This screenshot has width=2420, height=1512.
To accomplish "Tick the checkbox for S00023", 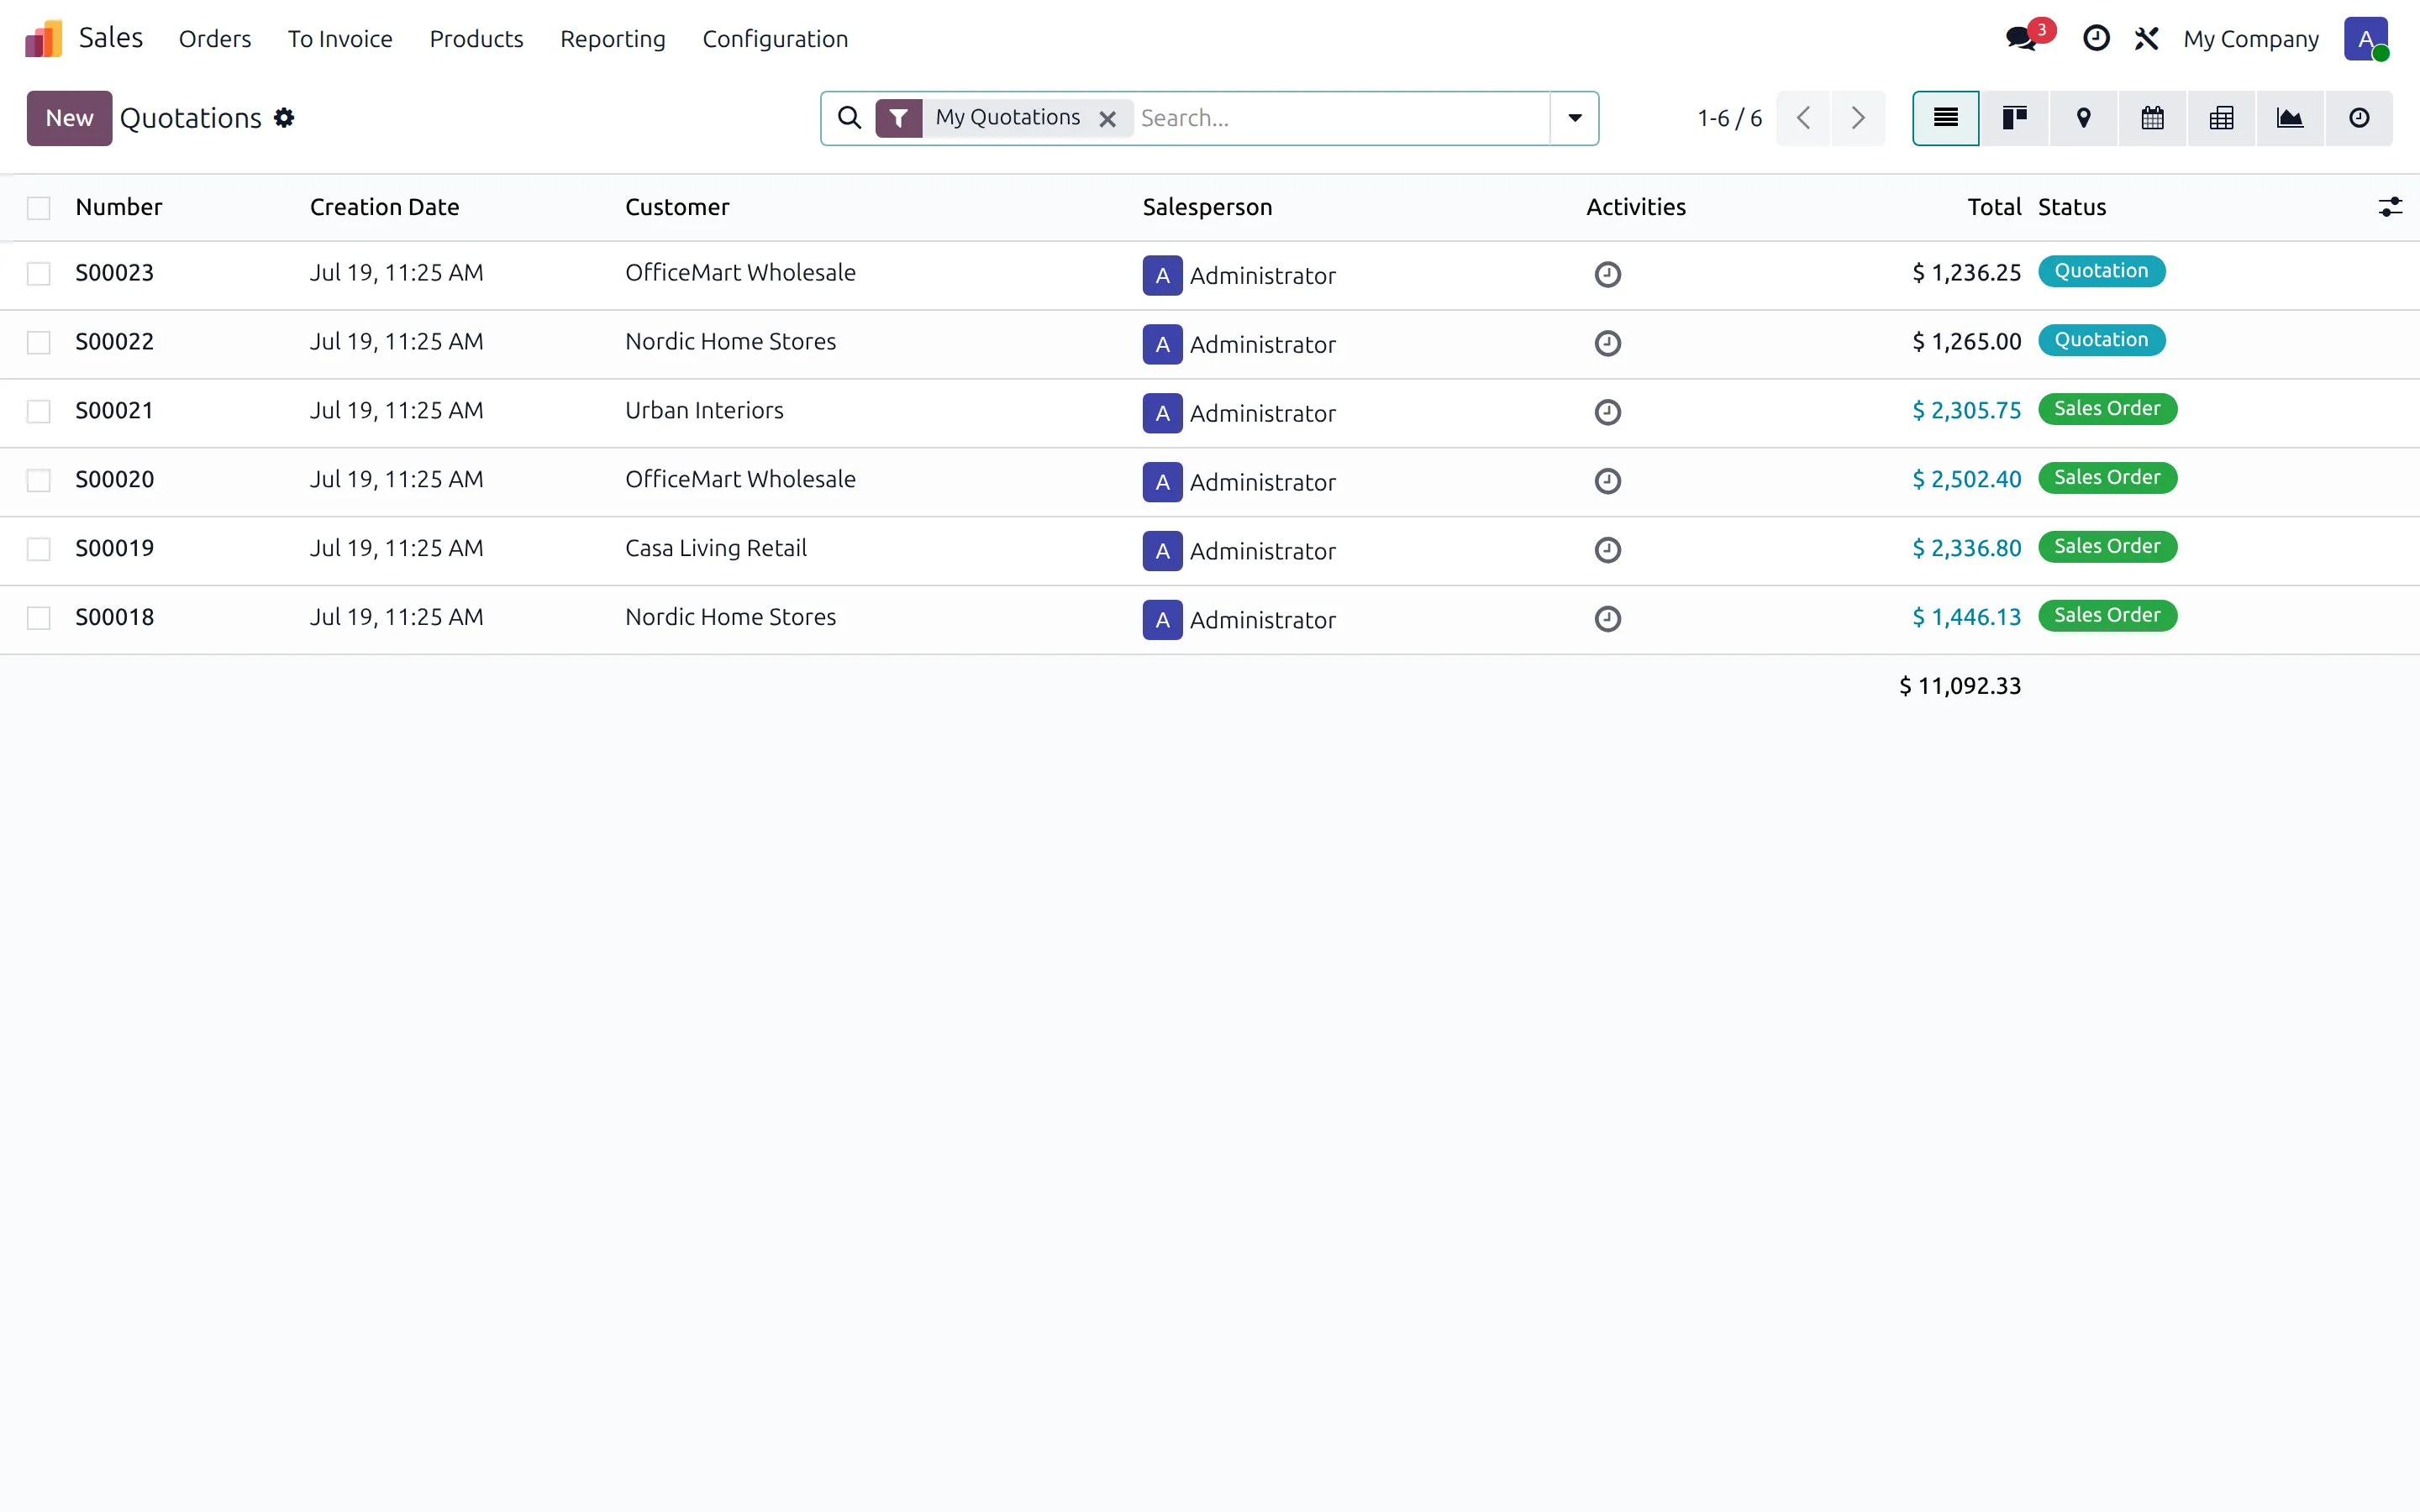I will coord(39,274).
